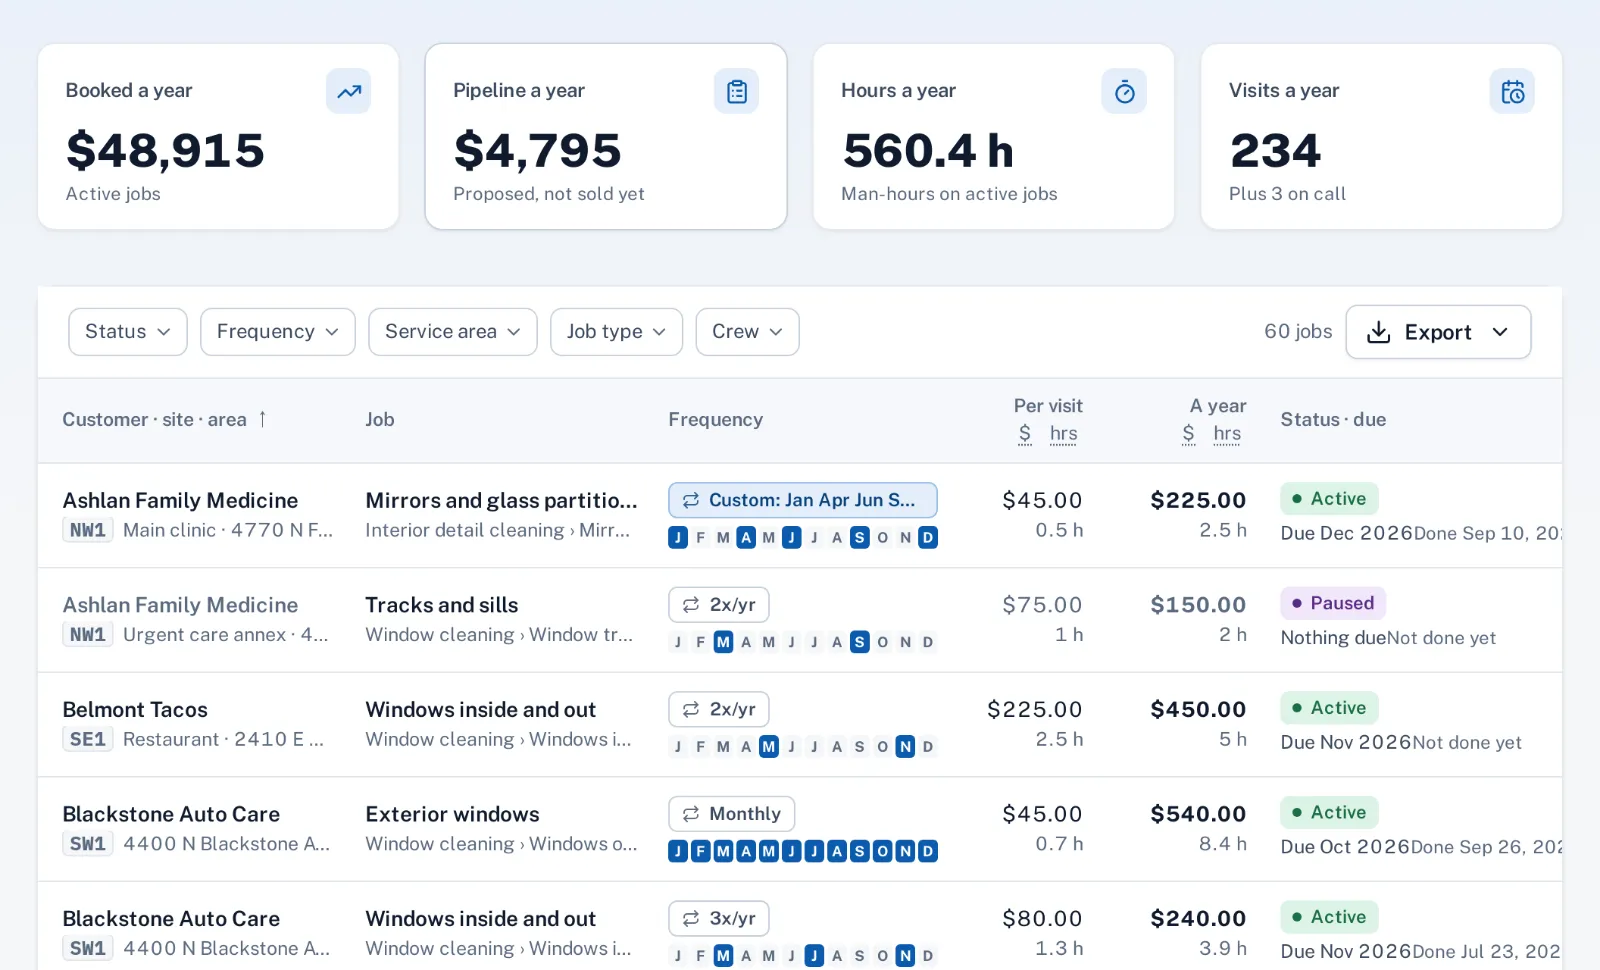Click the 60 jobs count label

pyautogui.click(x=1298, y=332)
